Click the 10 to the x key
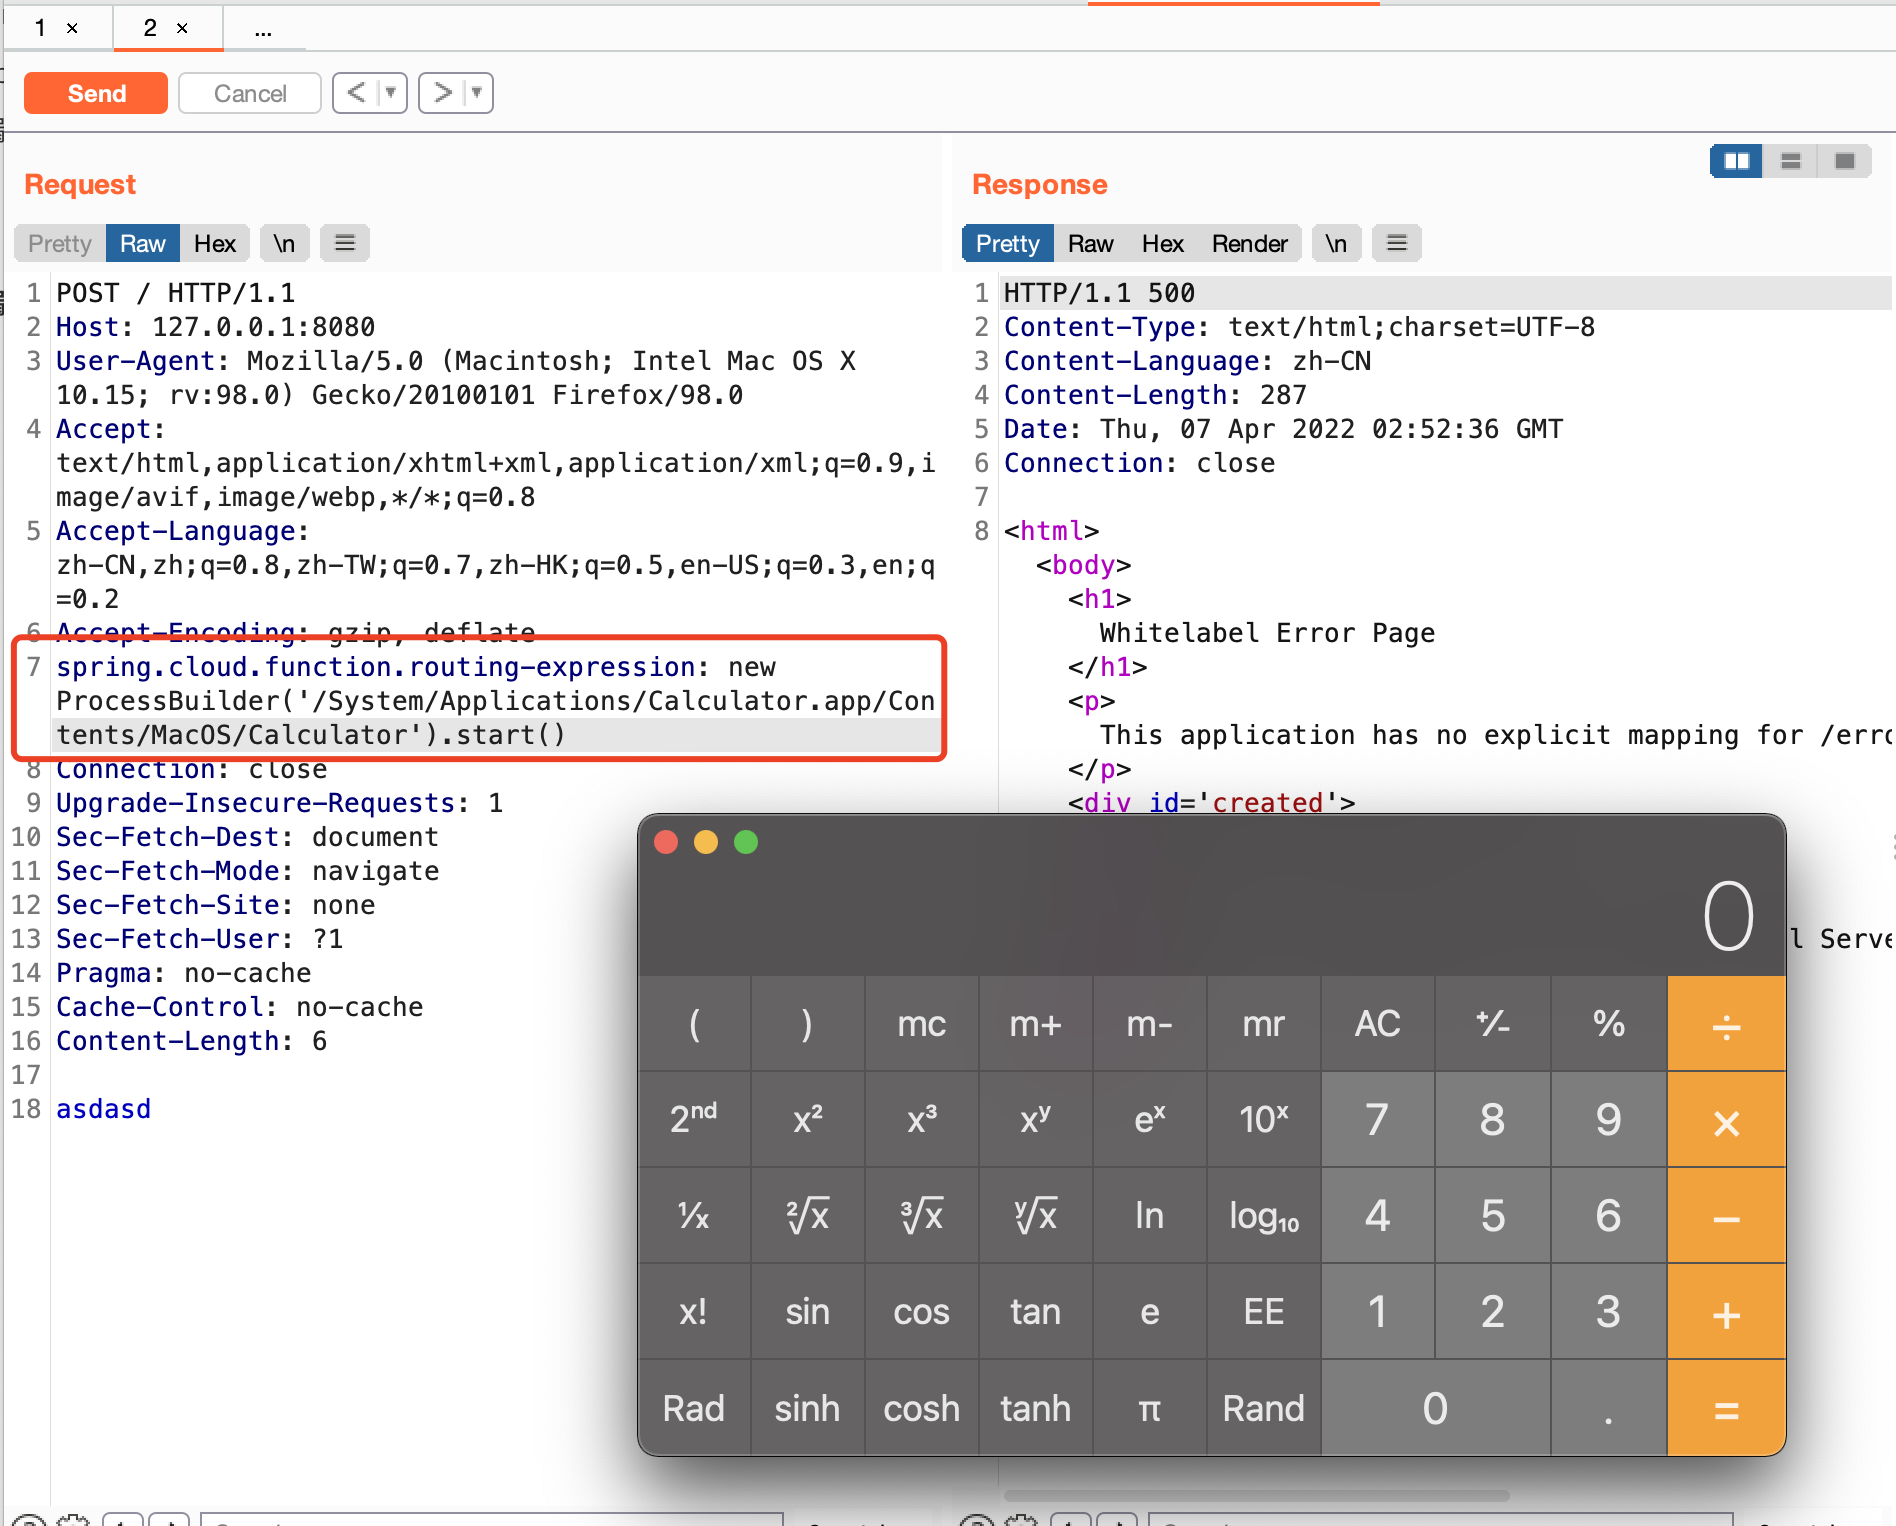This screenshot has height=1526, width=1896. (x=1264, y=1119)
